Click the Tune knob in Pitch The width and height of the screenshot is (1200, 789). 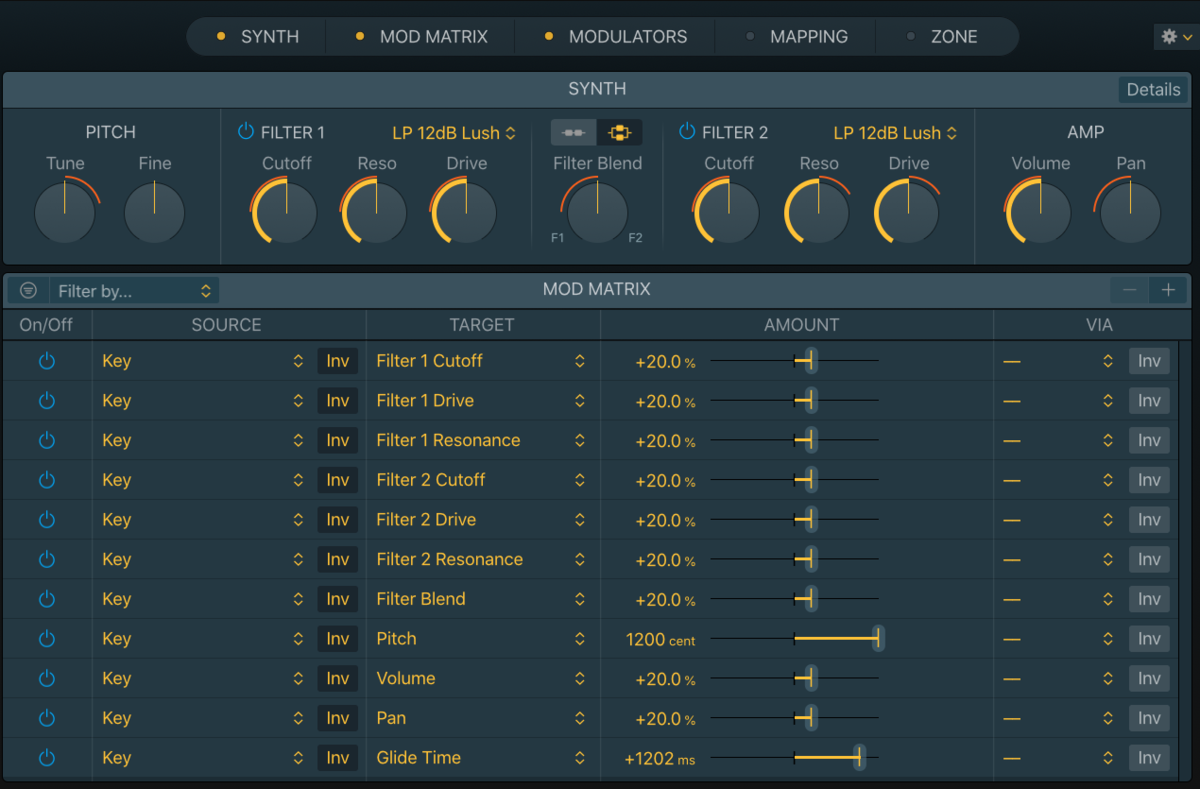pyautogui.click(x=65, y=212)
